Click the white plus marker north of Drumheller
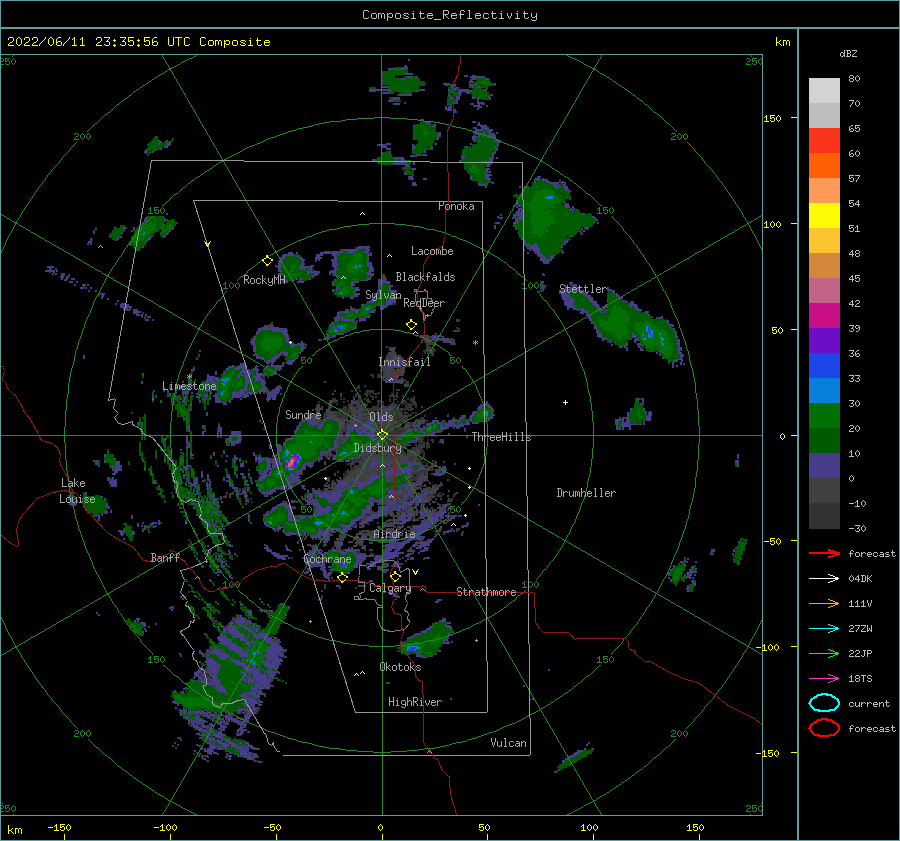 tap(565, 402)
